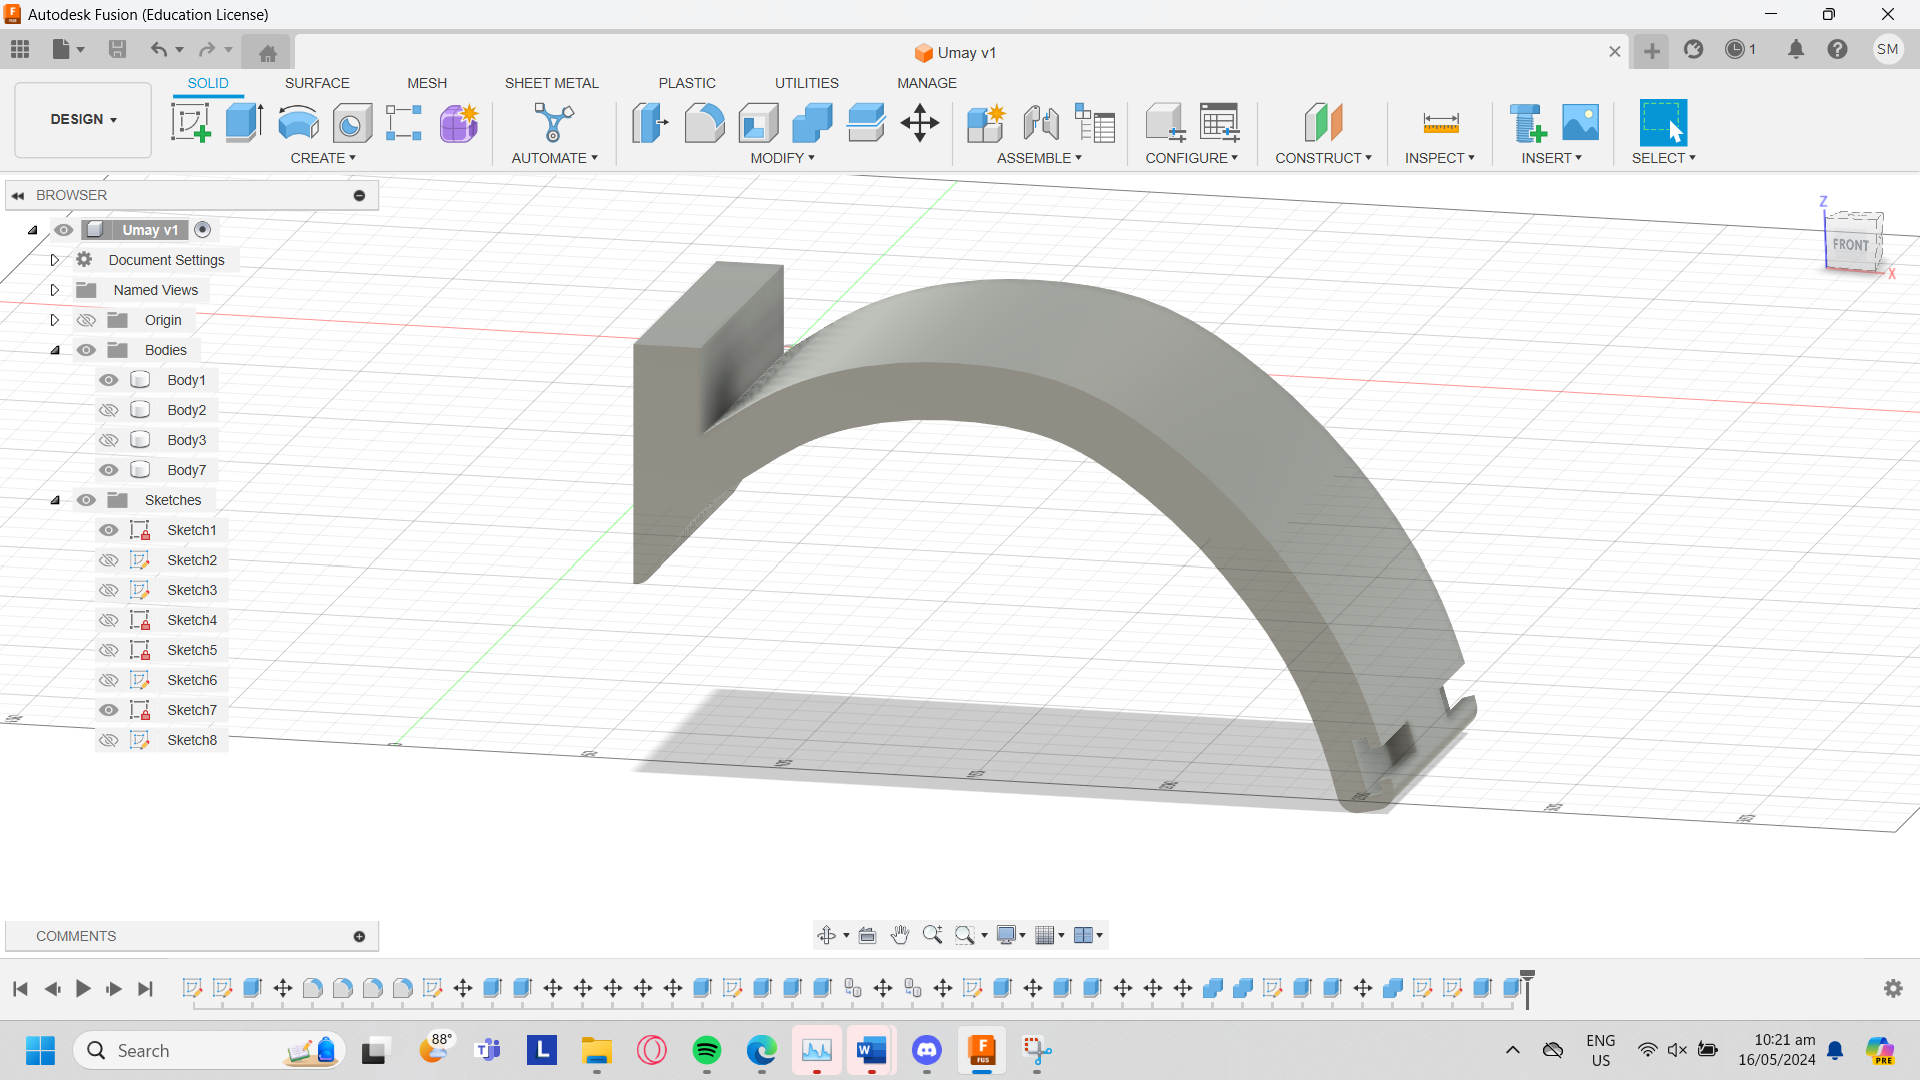Screen dimensions: 1920x1080
Task: Select the Move/Copy tool
Action: point(919,123)
